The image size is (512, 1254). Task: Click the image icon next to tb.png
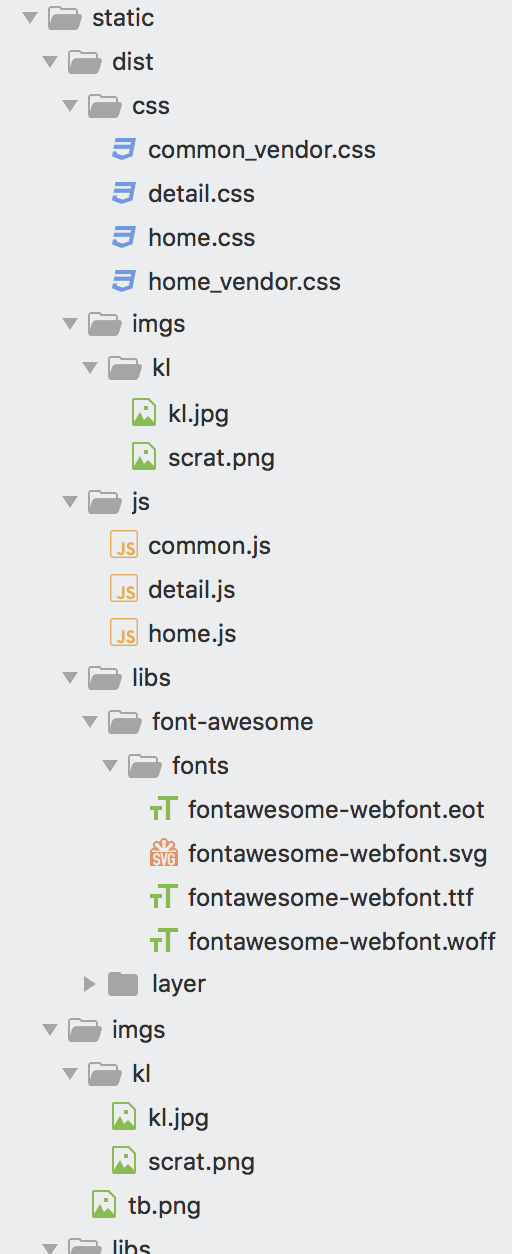(104, 1205)
